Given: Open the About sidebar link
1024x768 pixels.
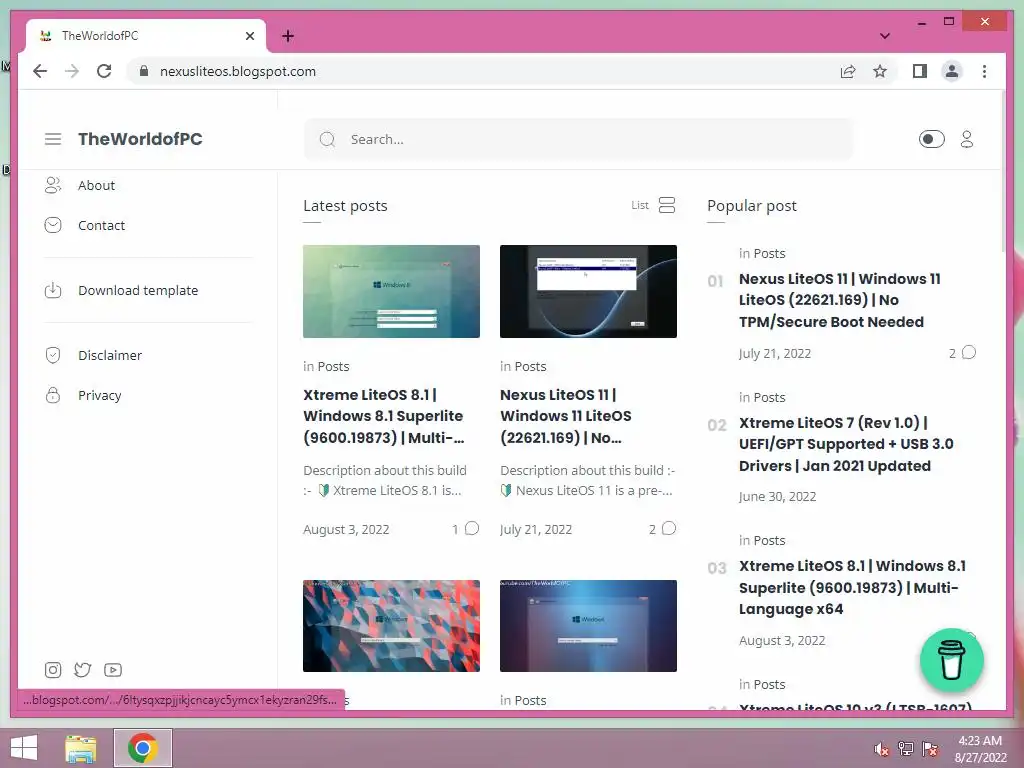Looking at the screenshot, I should 96,185.
